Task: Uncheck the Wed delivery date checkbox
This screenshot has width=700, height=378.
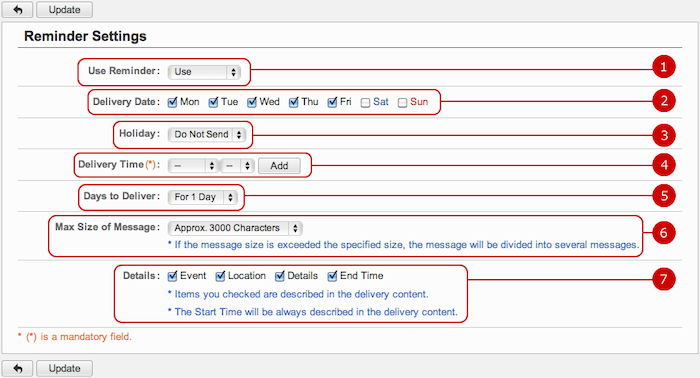Action: click(252, 102)
